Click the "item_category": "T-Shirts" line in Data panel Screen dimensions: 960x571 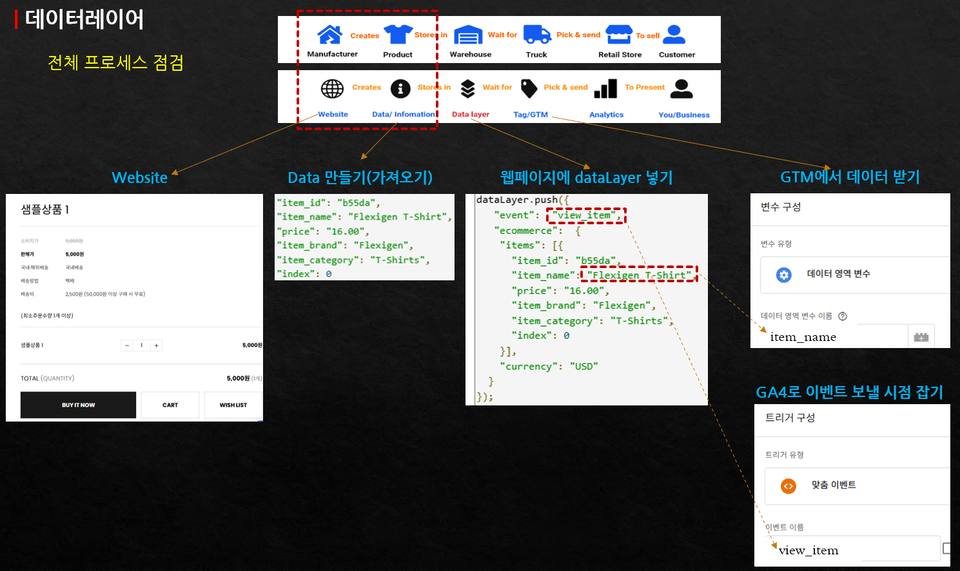pyautogui.click(x=353, y=260)
